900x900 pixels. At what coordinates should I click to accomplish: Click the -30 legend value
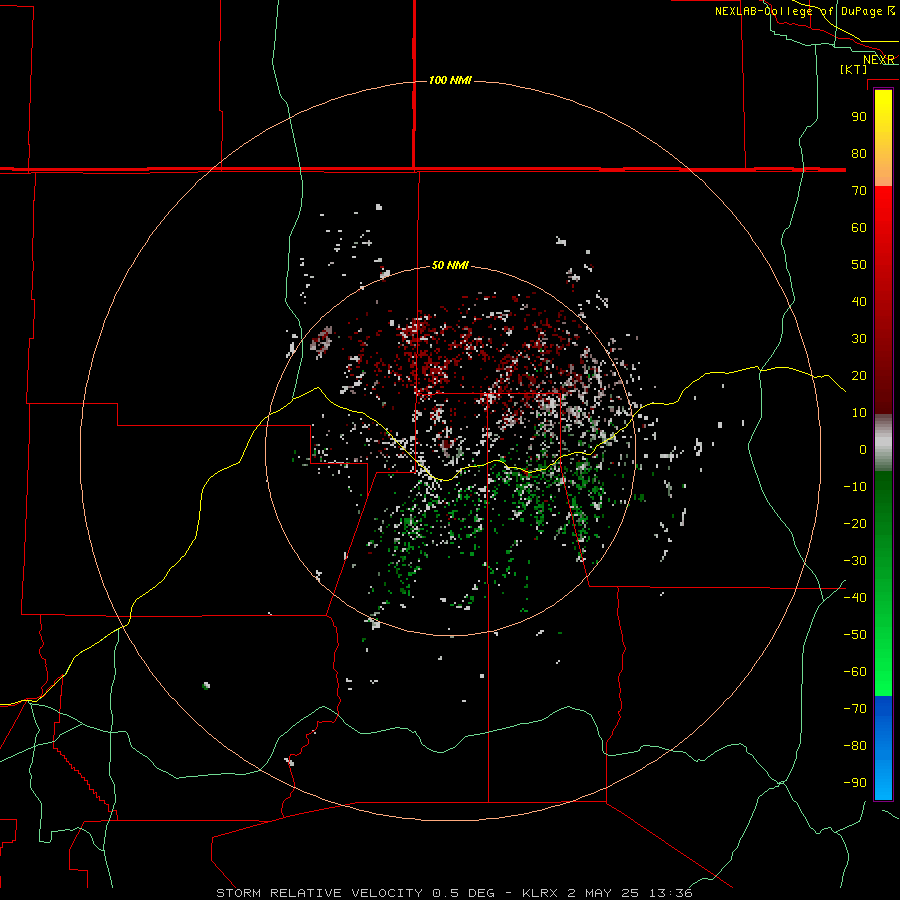click(855, 561)
